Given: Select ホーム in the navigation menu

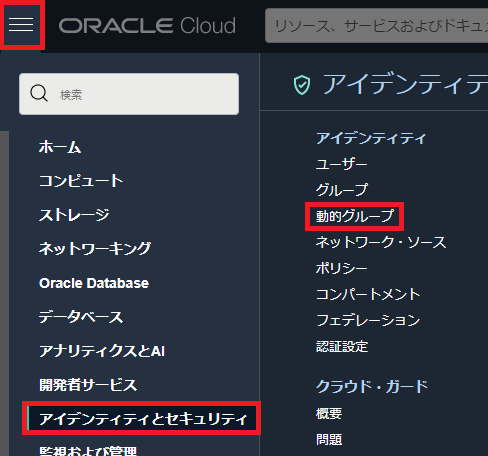Looking at the screenshot, I should (60, 147).
